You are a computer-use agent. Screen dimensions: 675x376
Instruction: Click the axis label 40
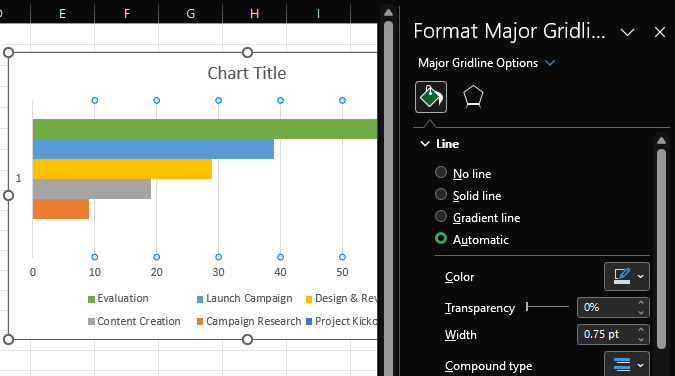(280, 272)
